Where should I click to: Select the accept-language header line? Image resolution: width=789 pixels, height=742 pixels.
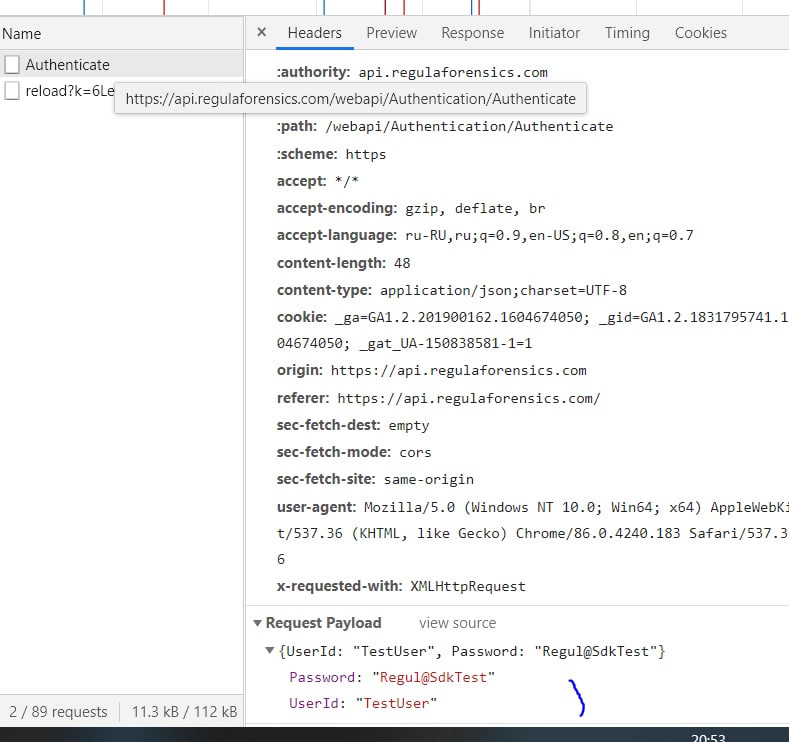click(485, 235)
